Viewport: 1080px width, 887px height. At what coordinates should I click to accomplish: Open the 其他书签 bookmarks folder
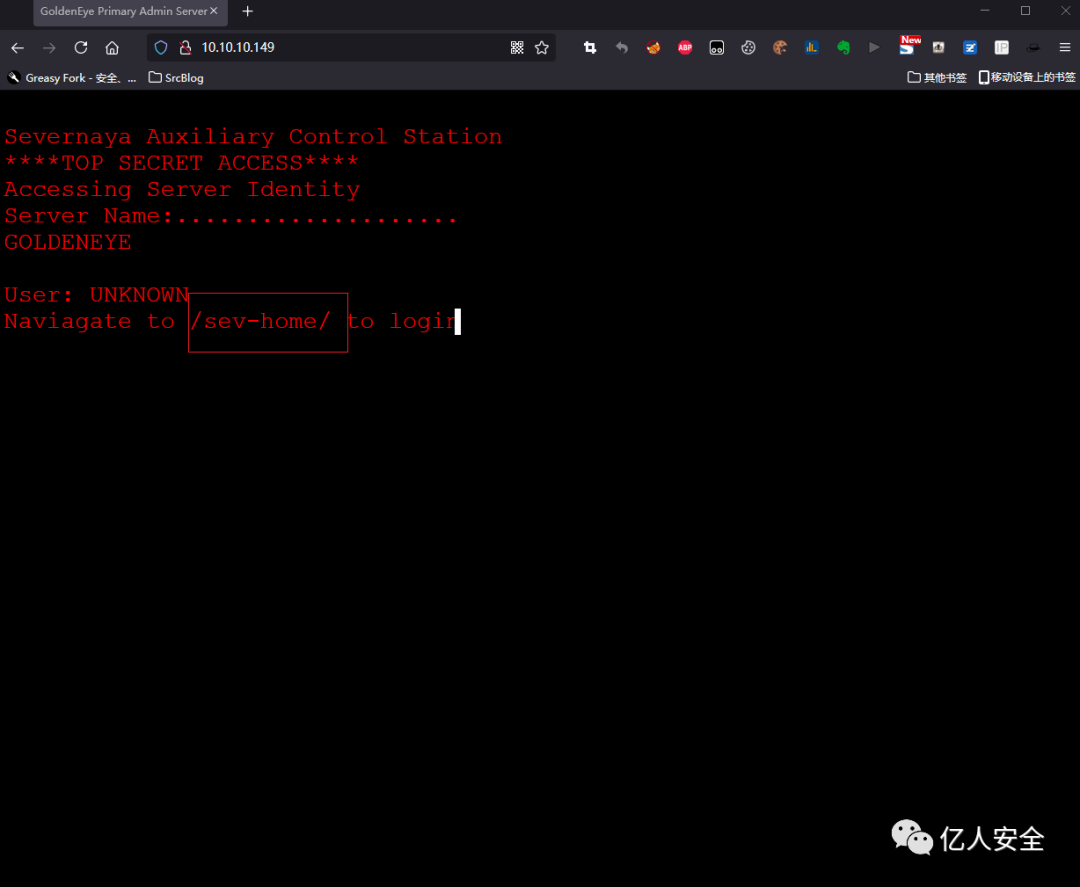click(937, 78)
